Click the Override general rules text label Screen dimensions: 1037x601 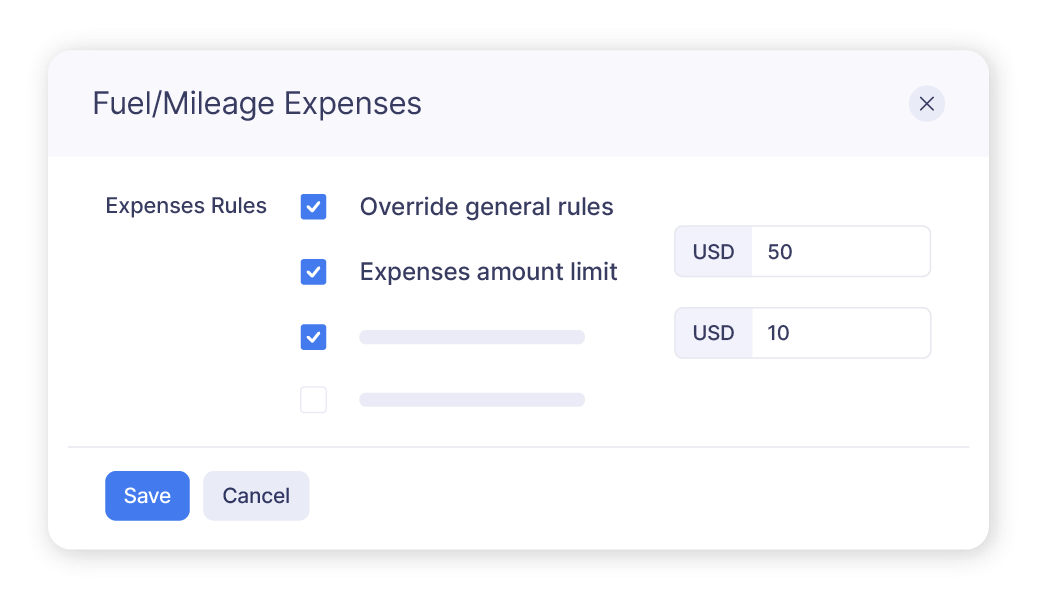pos(486,207)
